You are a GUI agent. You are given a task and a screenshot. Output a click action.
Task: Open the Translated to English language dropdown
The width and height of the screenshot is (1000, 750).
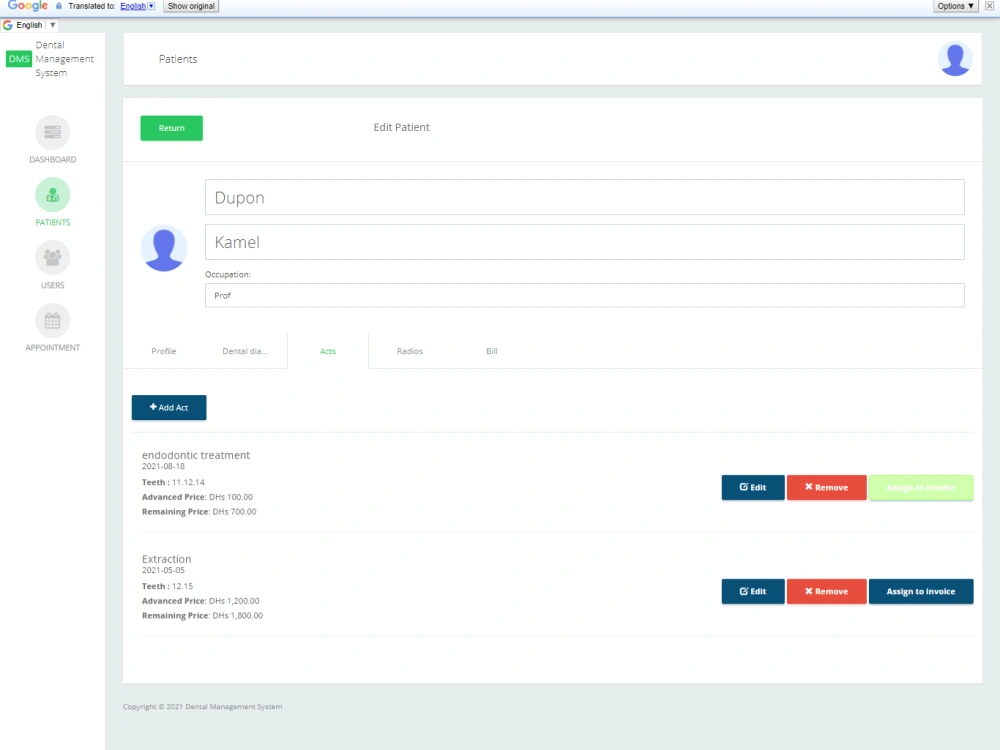[x=137, y=6]
